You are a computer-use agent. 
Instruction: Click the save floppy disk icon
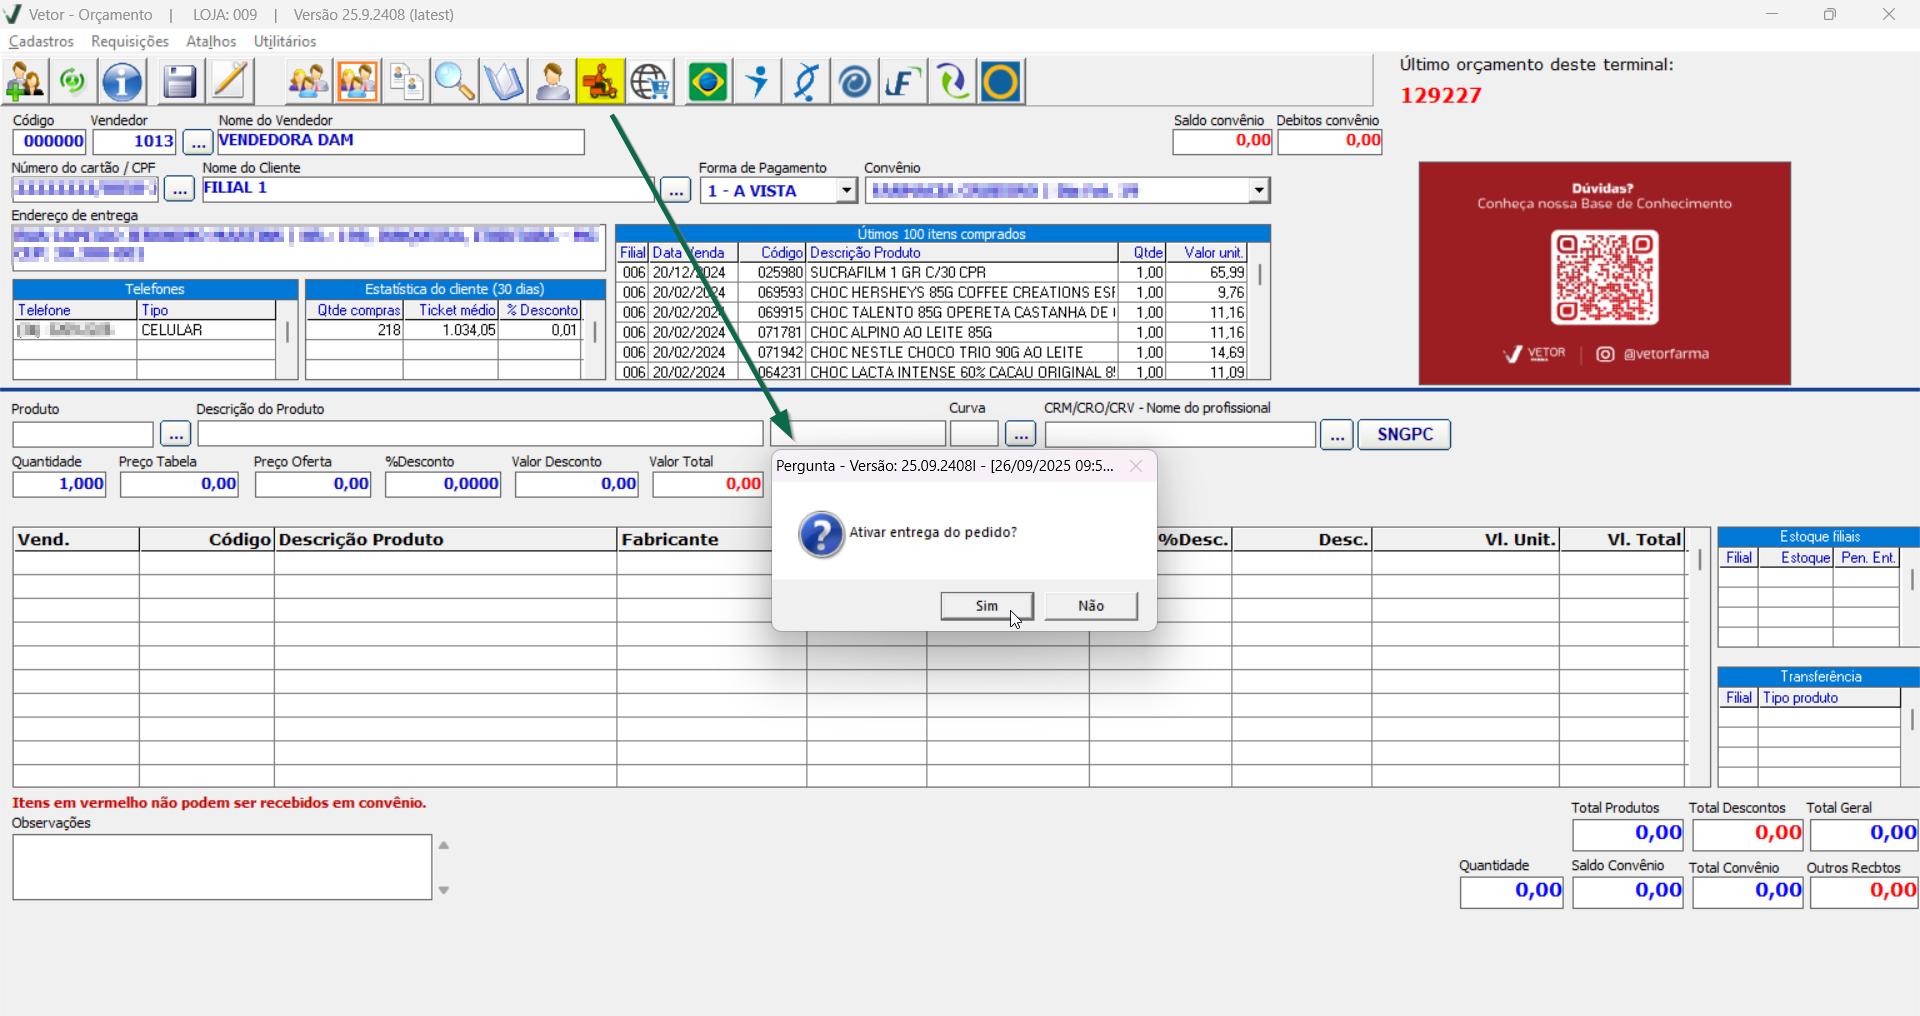coord(179,82)
